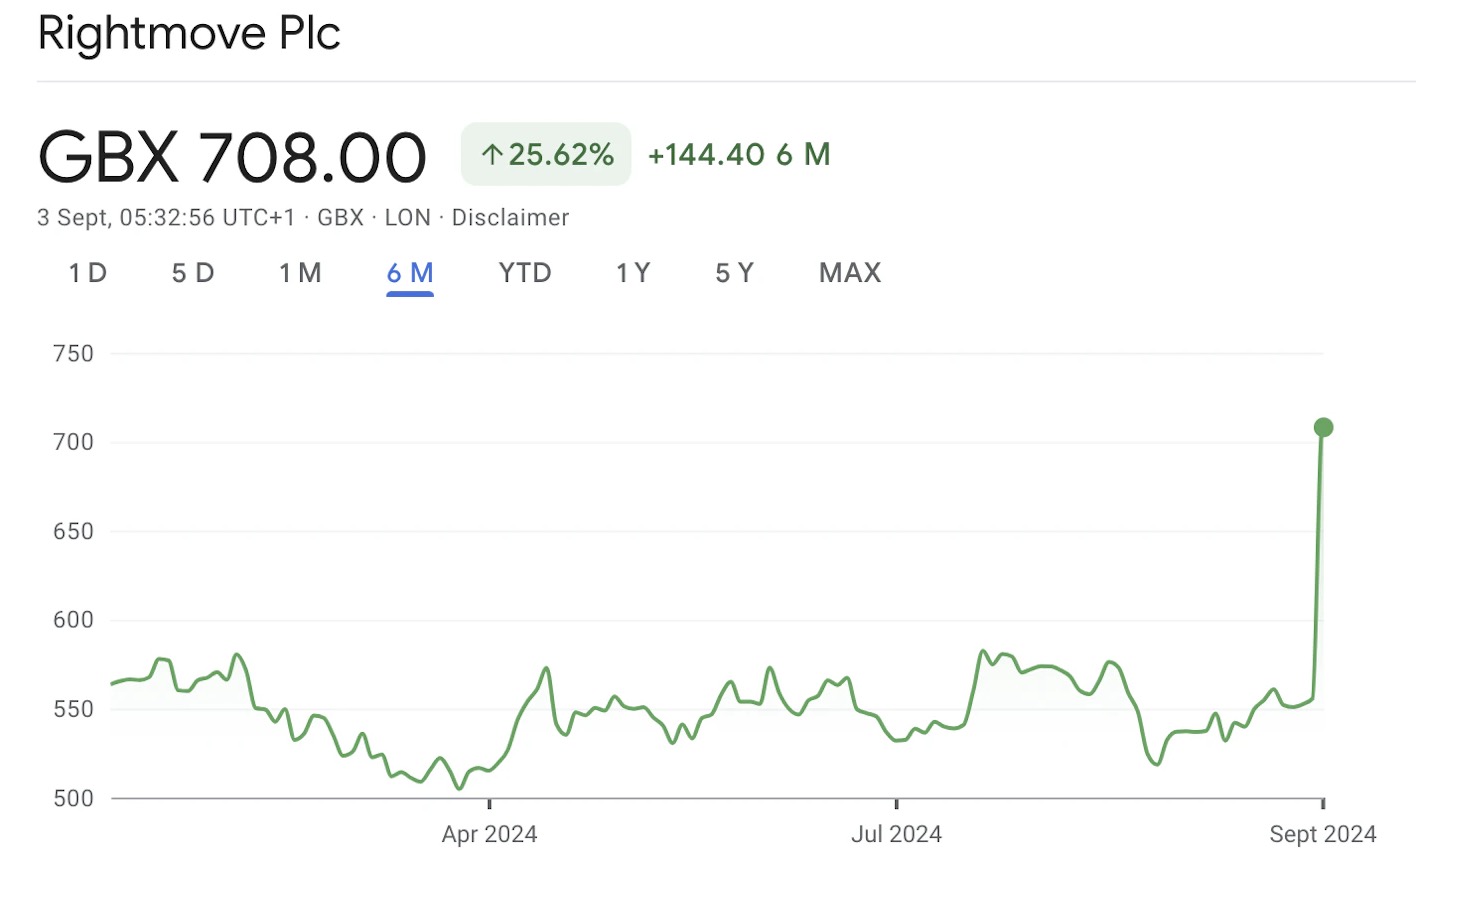Open the 1 M chart range
Image resolution: width=1484 pixels, height=900 pixels.
(x=300, y=273)
